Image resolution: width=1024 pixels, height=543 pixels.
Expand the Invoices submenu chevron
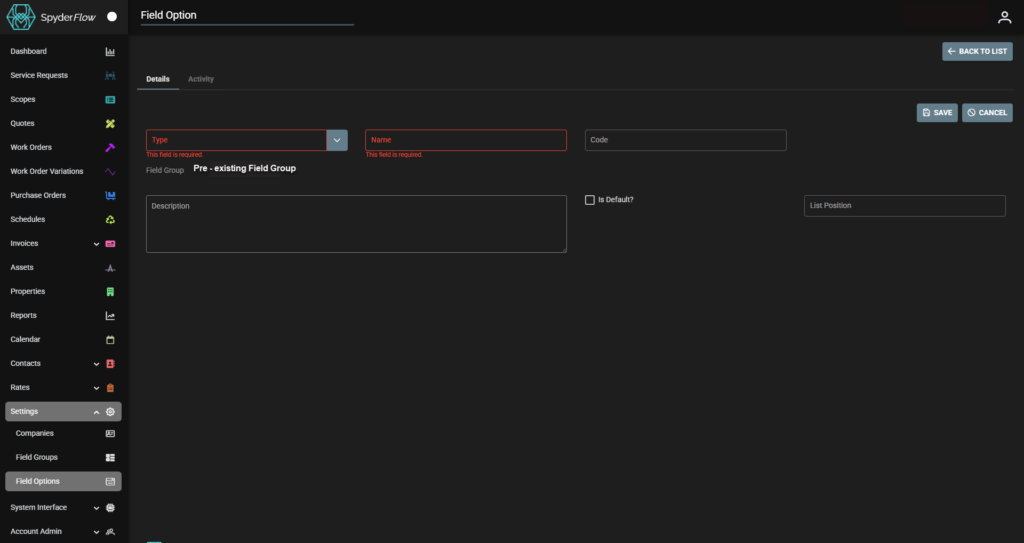pyautogui.click(x=96, y=244)
